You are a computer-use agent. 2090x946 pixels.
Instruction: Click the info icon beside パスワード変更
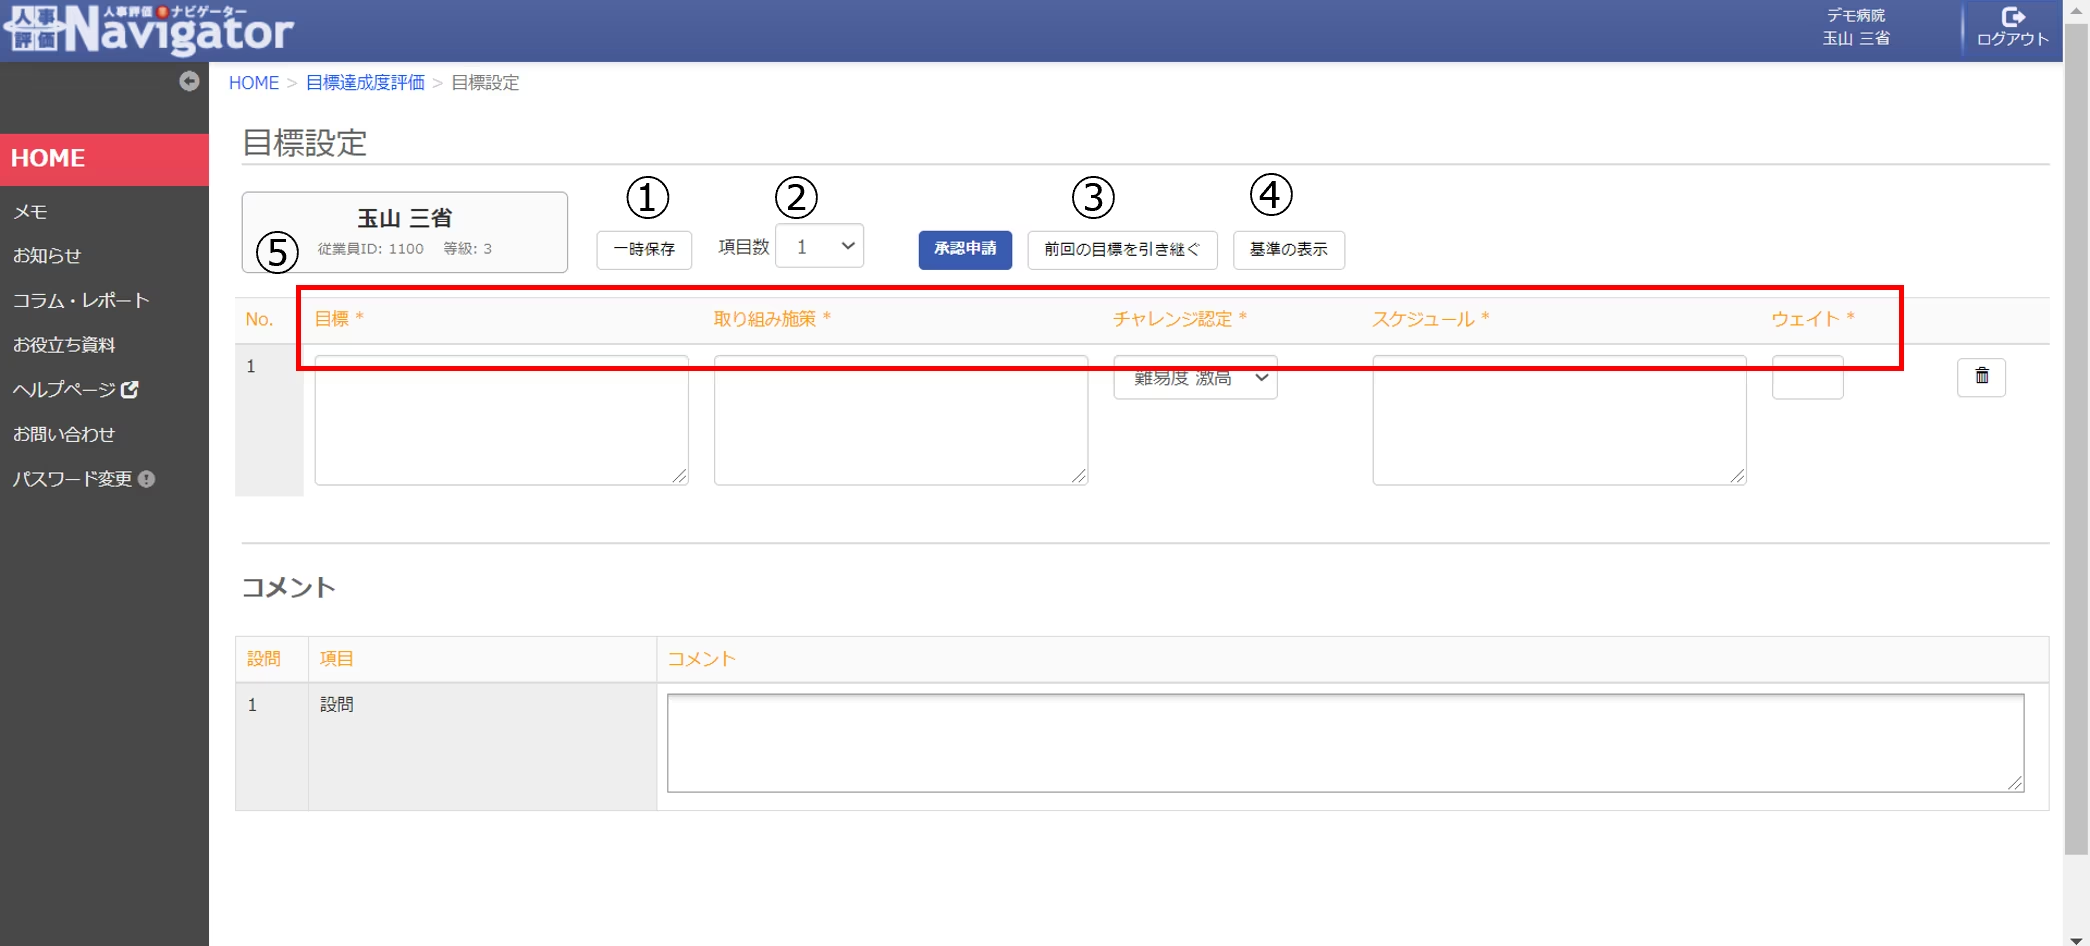click(147, 479)
